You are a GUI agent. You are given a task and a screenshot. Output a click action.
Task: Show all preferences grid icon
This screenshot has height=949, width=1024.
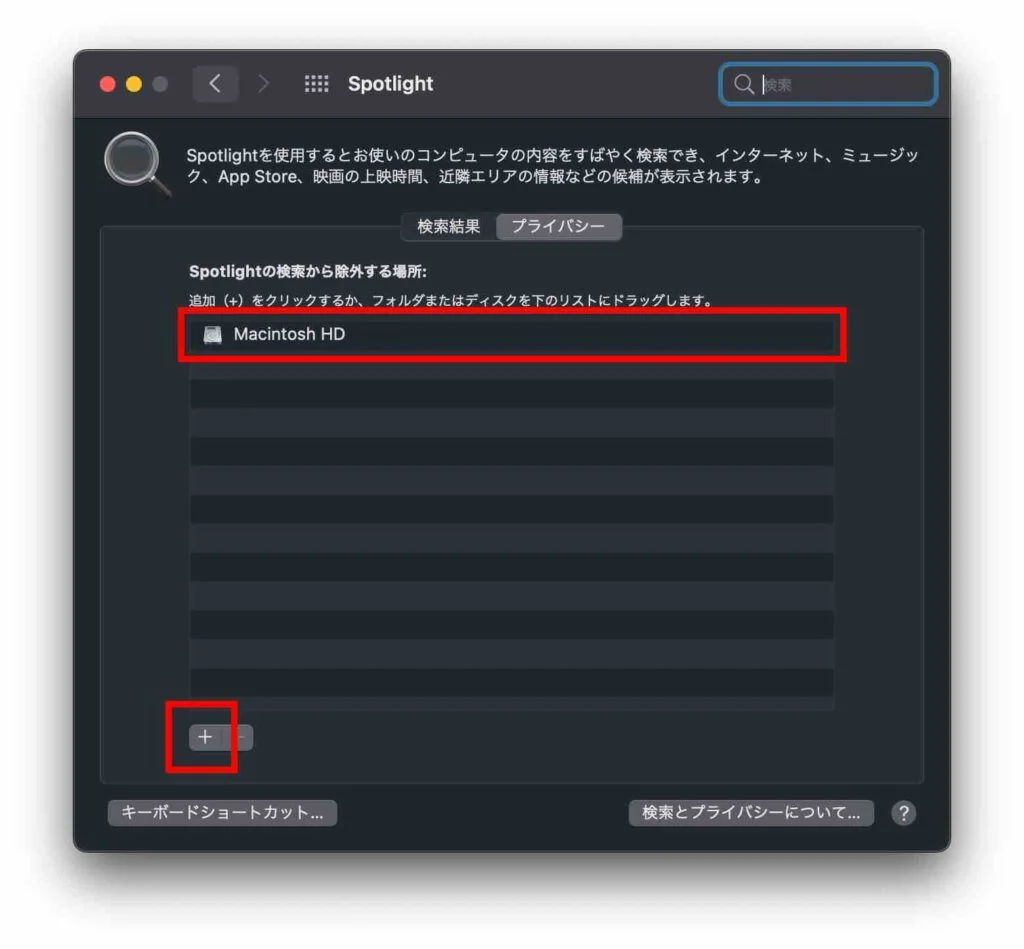tap(317, 84)
